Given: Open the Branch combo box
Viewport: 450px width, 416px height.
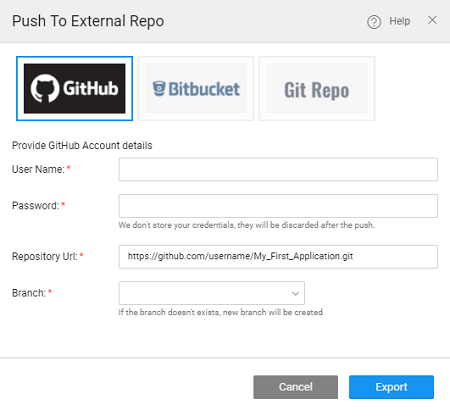Looking at the screenshot, I should [x=212, y=293].
